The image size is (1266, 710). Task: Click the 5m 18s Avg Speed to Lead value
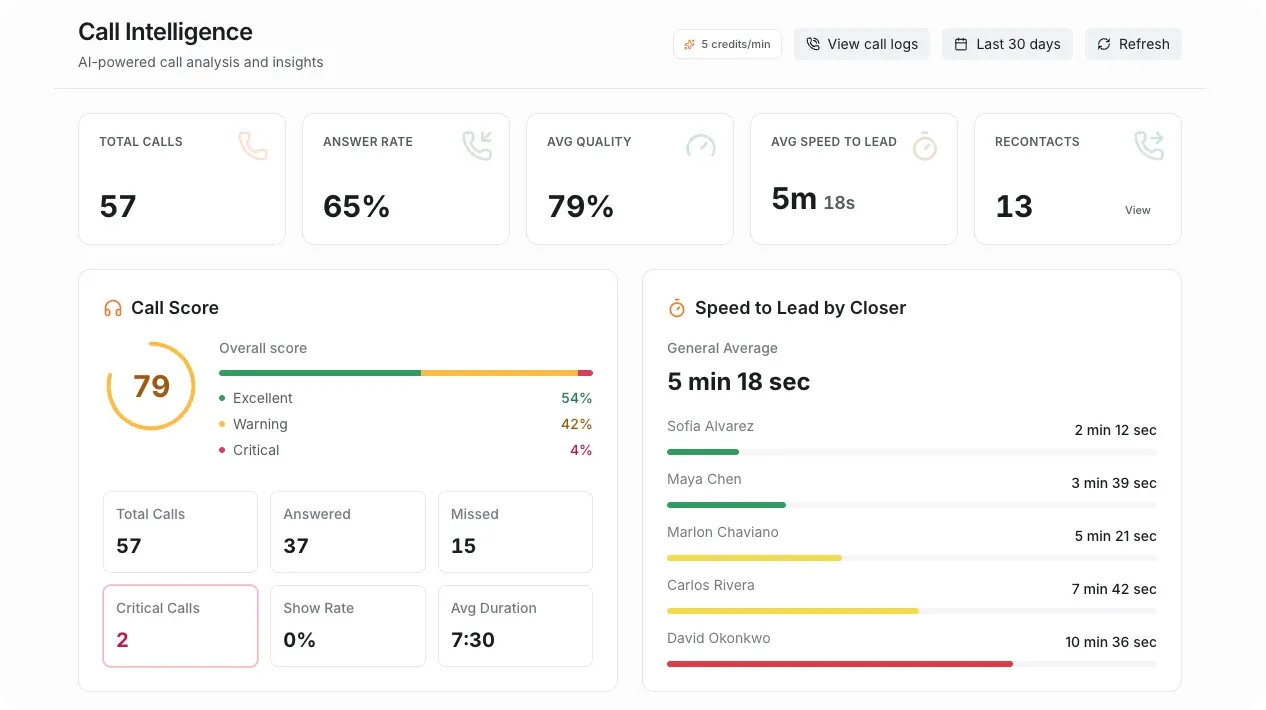pos(813,199)
